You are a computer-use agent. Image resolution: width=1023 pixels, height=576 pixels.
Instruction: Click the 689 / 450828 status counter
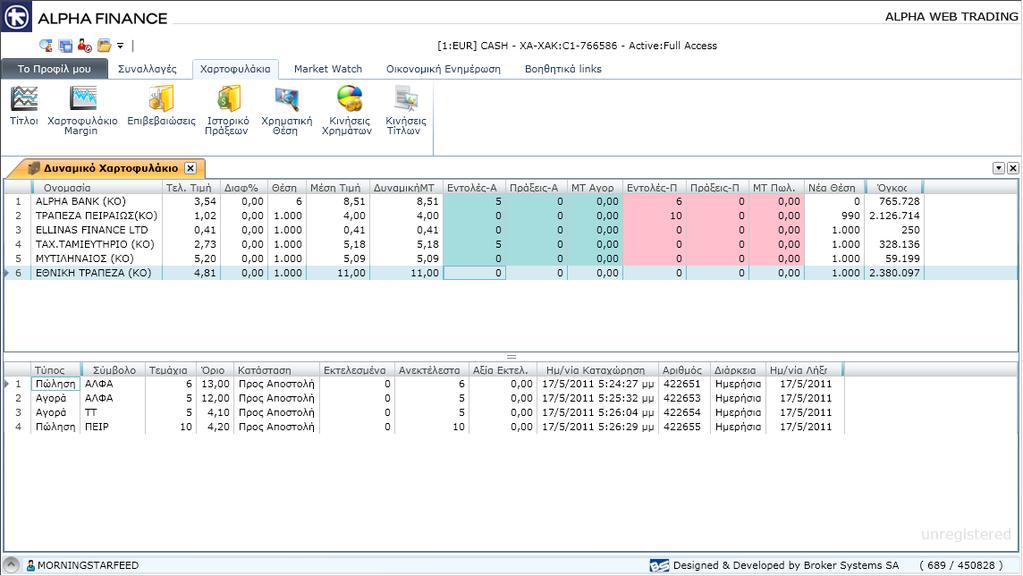coord(960,566)
